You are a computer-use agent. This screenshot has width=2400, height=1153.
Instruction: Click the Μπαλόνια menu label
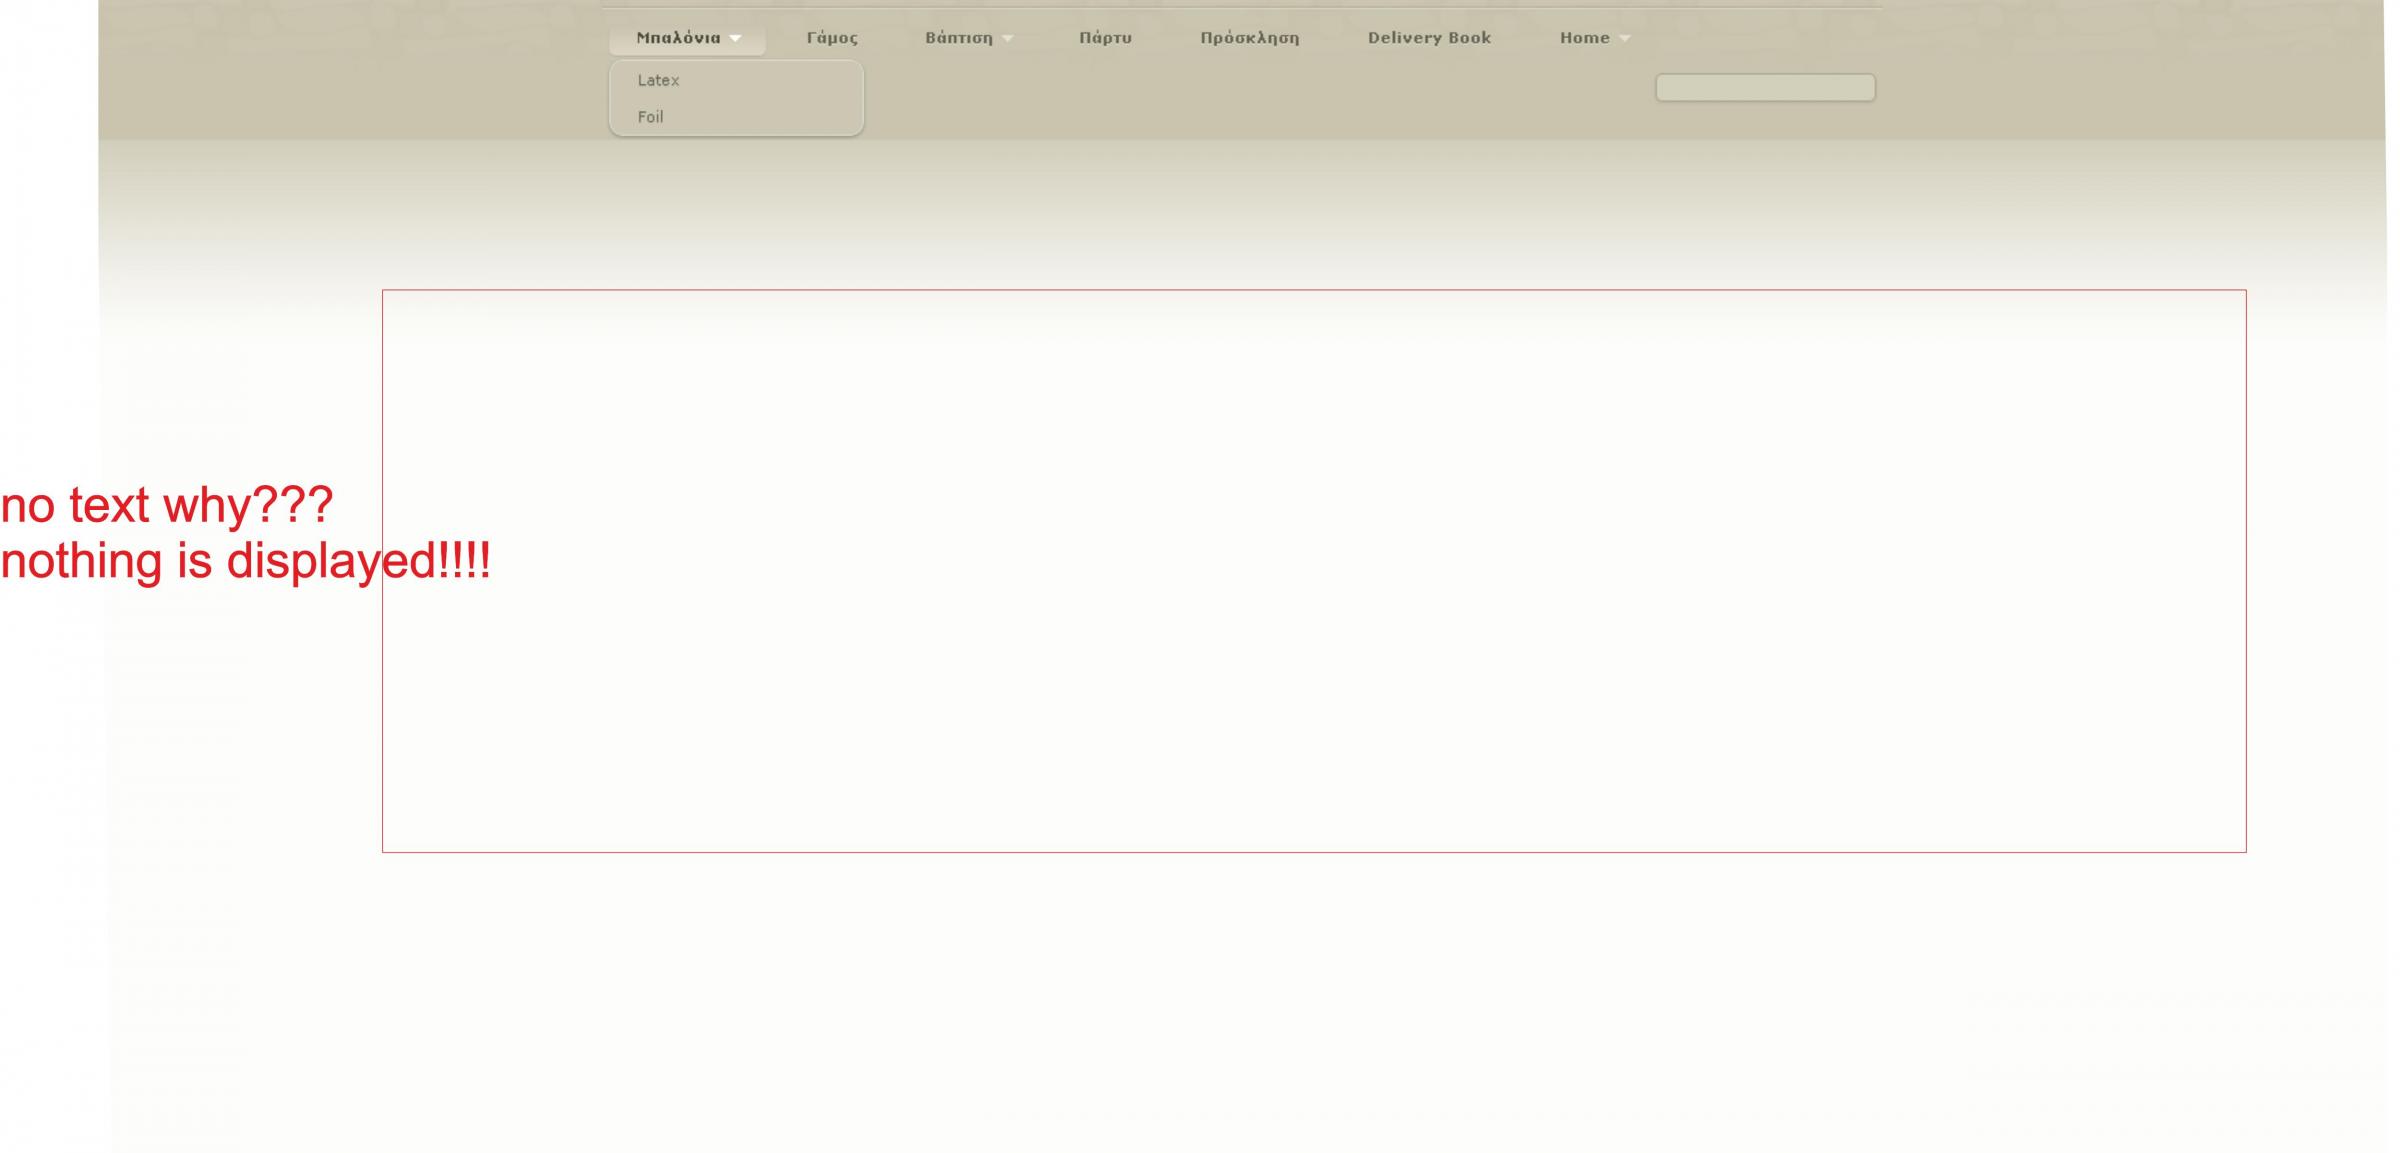click(678, 38)
